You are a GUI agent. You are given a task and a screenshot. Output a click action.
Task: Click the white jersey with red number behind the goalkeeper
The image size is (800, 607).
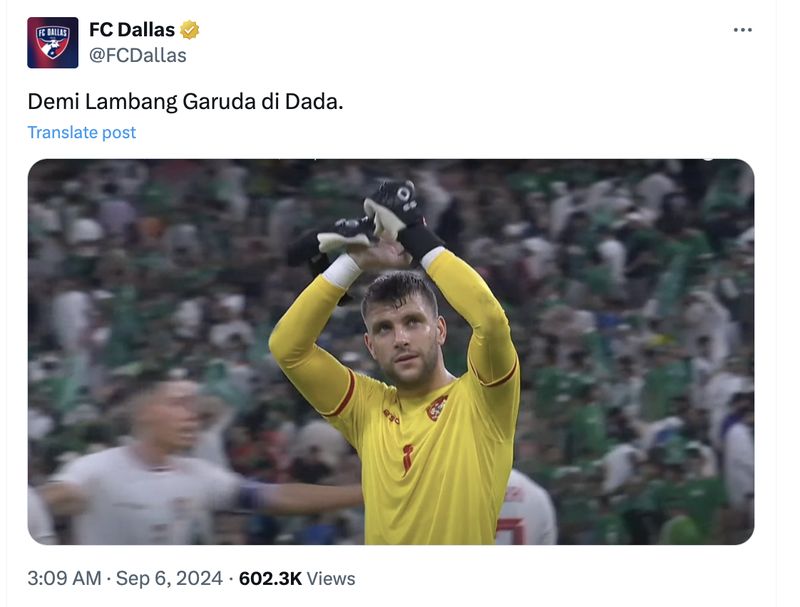[x=526, y=510]
